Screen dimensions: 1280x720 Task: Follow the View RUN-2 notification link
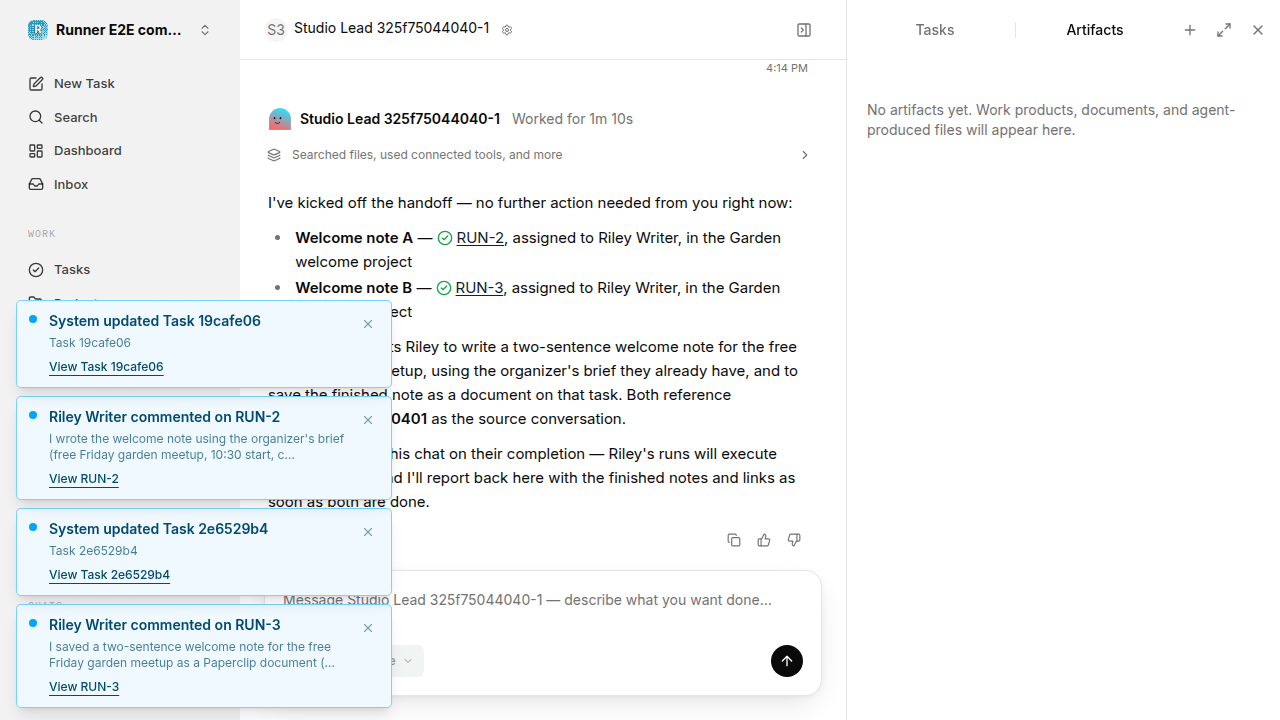click(x=84, y=479)
